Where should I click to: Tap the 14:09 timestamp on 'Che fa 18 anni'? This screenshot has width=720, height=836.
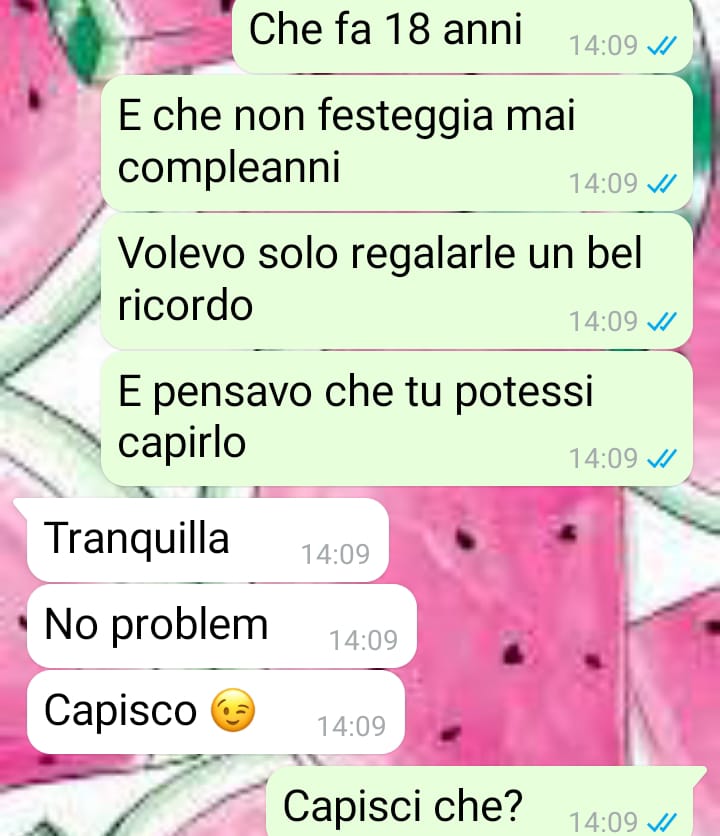pyautogui.click(x=603, y=46)
